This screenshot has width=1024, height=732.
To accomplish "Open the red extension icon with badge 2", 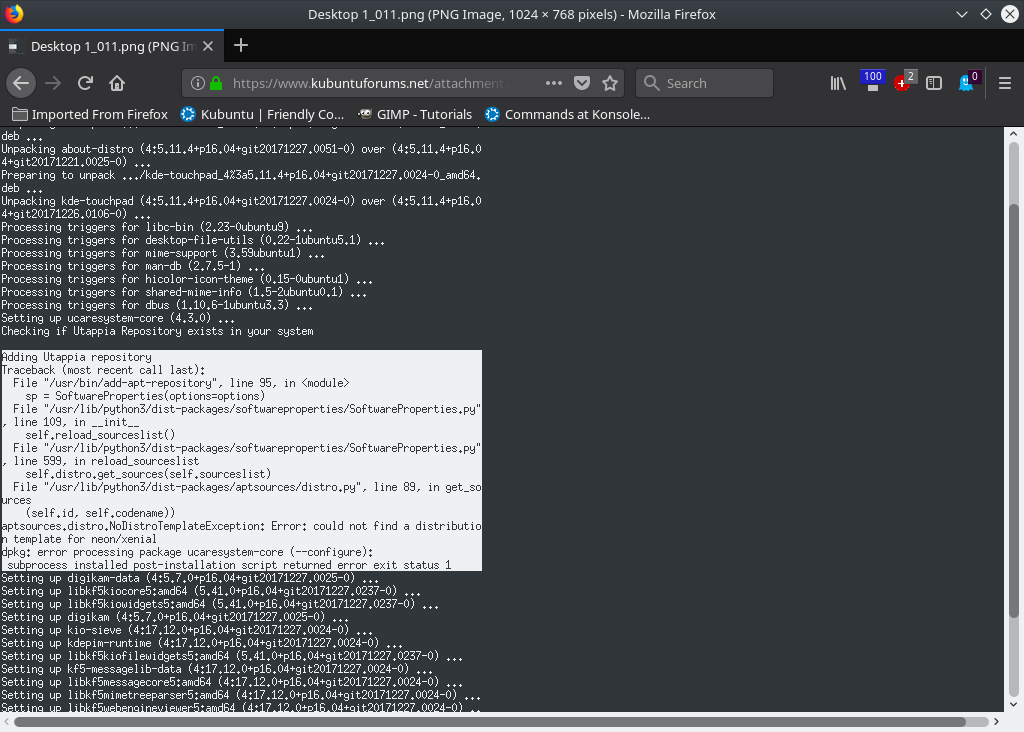I will 903,83.
